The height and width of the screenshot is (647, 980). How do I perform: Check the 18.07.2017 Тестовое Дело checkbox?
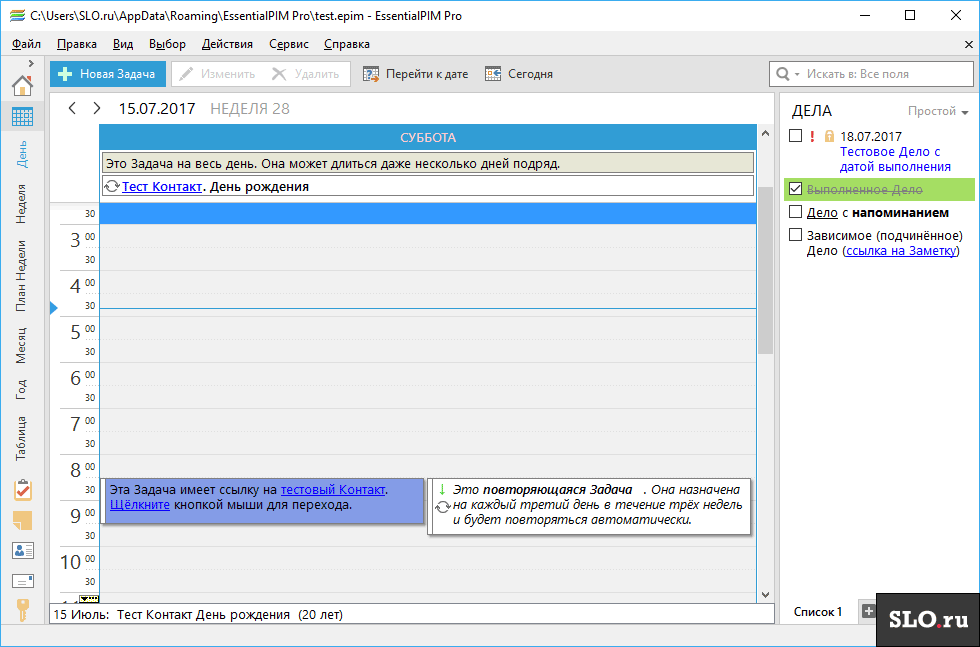tap(796, 136)
